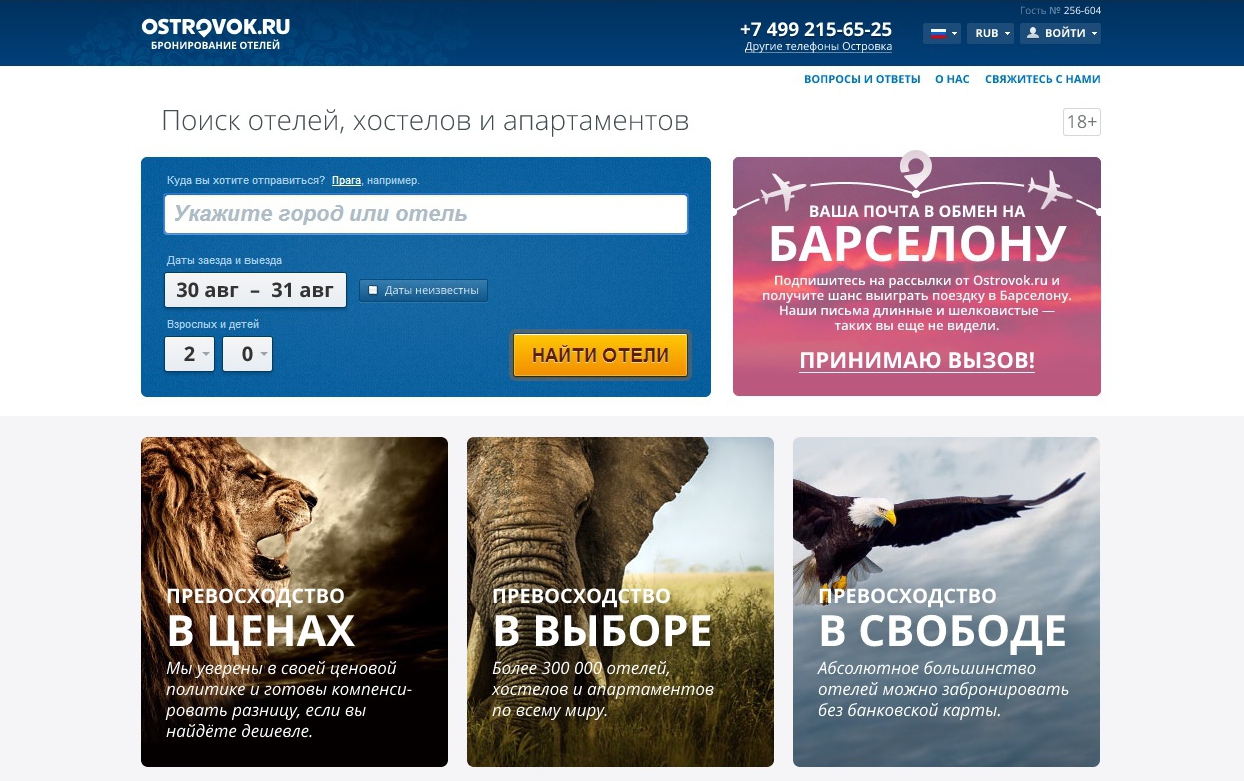Open the children count dropdown showing 0
This screenshot has height=781, width=1244.
[248, 354]
